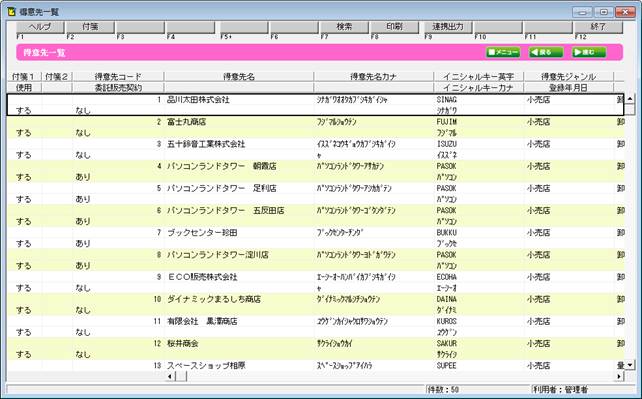Open 検索 search function

click(x=344, y=27)
